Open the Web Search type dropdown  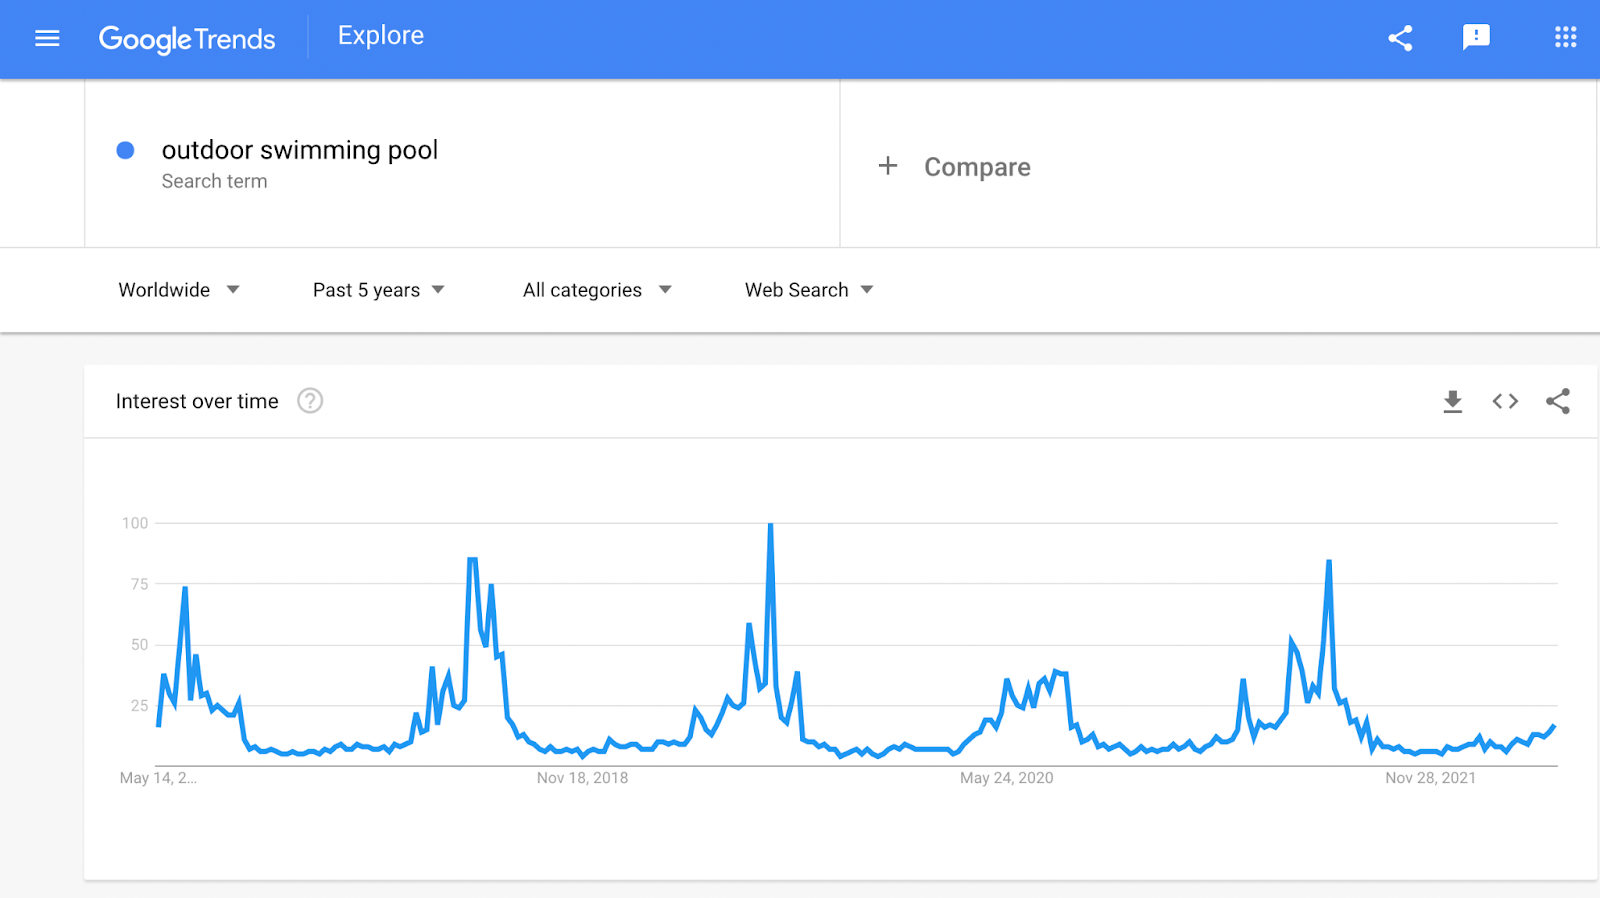pyautogui.click(x=809, y=290)
